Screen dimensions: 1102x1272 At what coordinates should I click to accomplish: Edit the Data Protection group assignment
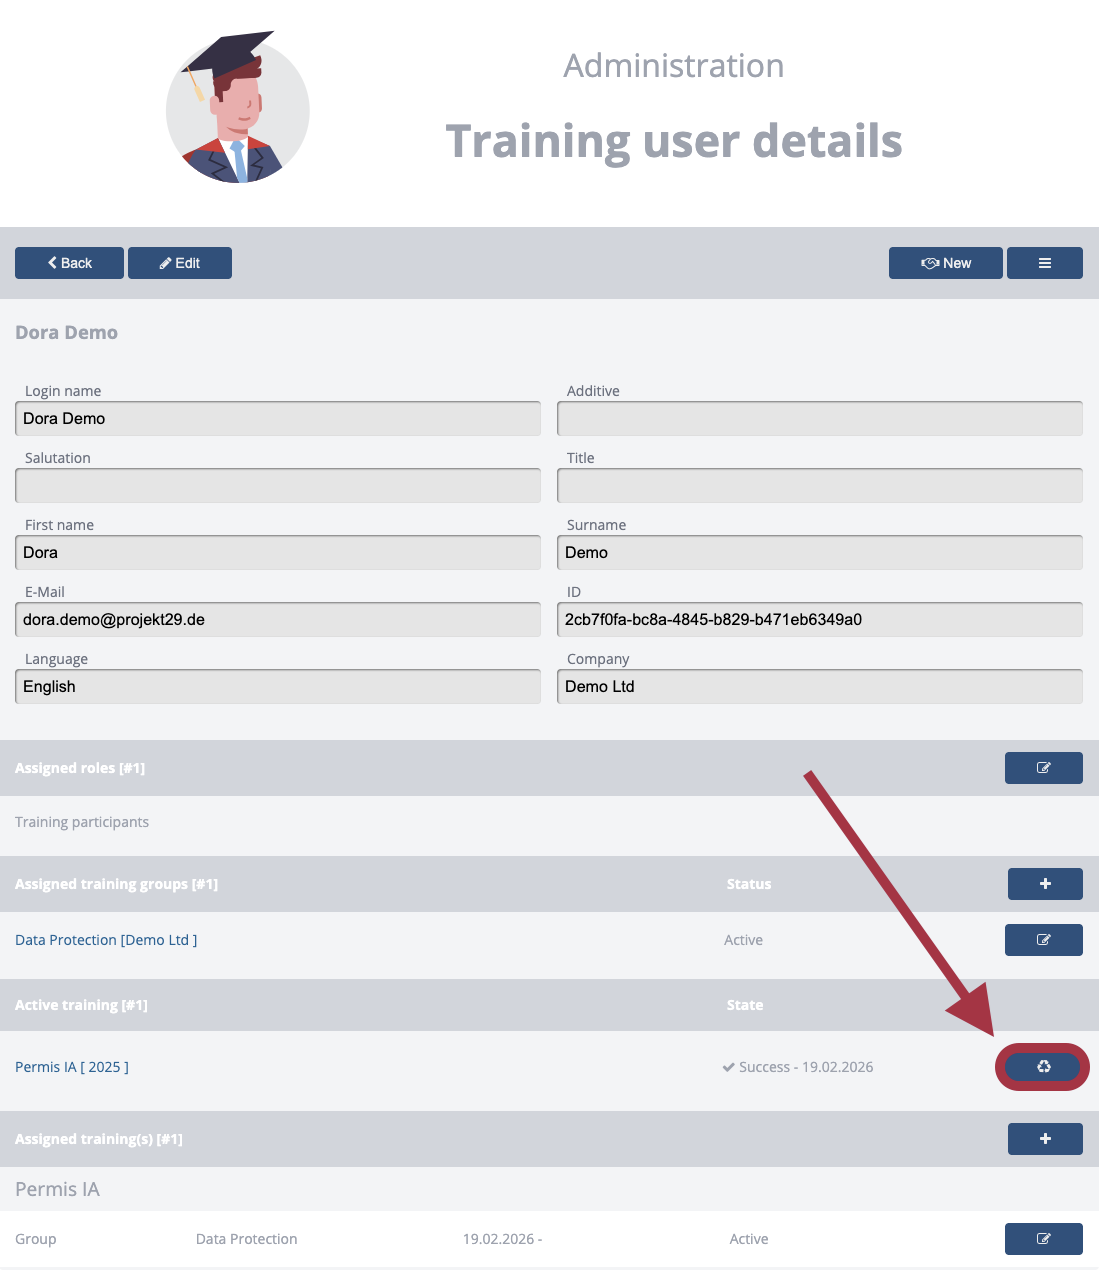1043,940
